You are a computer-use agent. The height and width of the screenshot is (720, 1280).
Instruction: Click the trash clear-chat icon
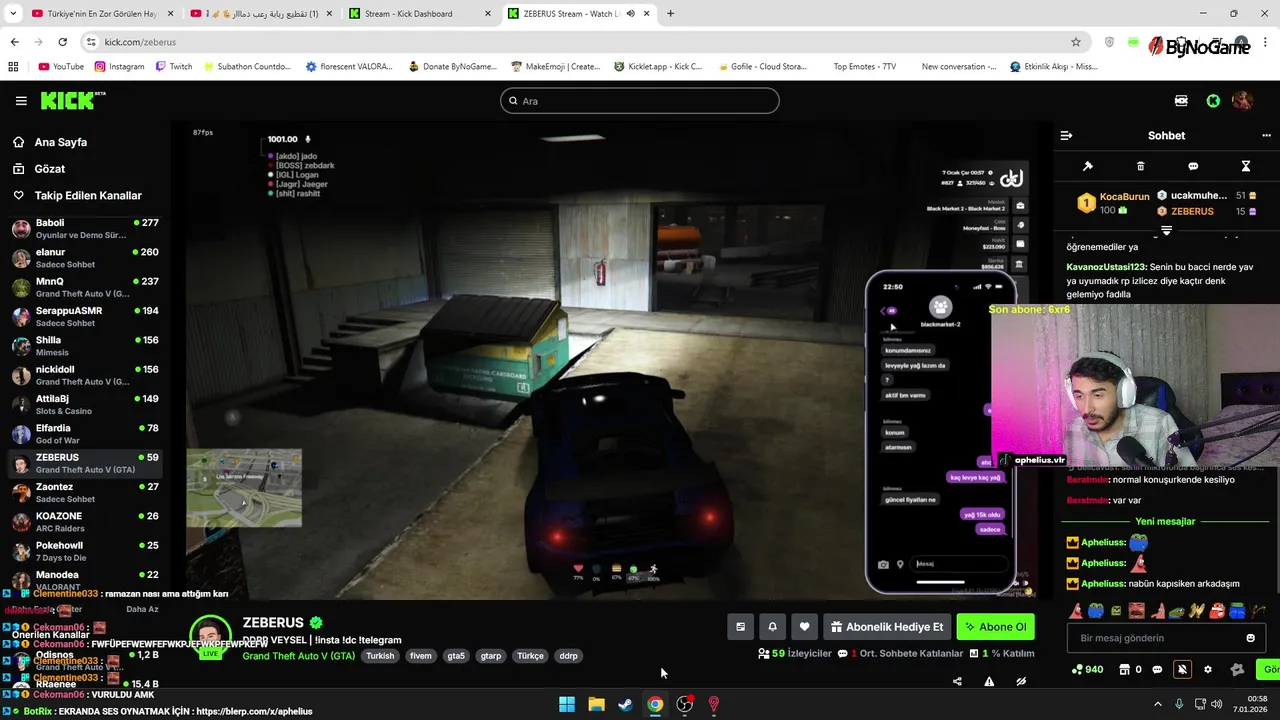click(1141, 166)
